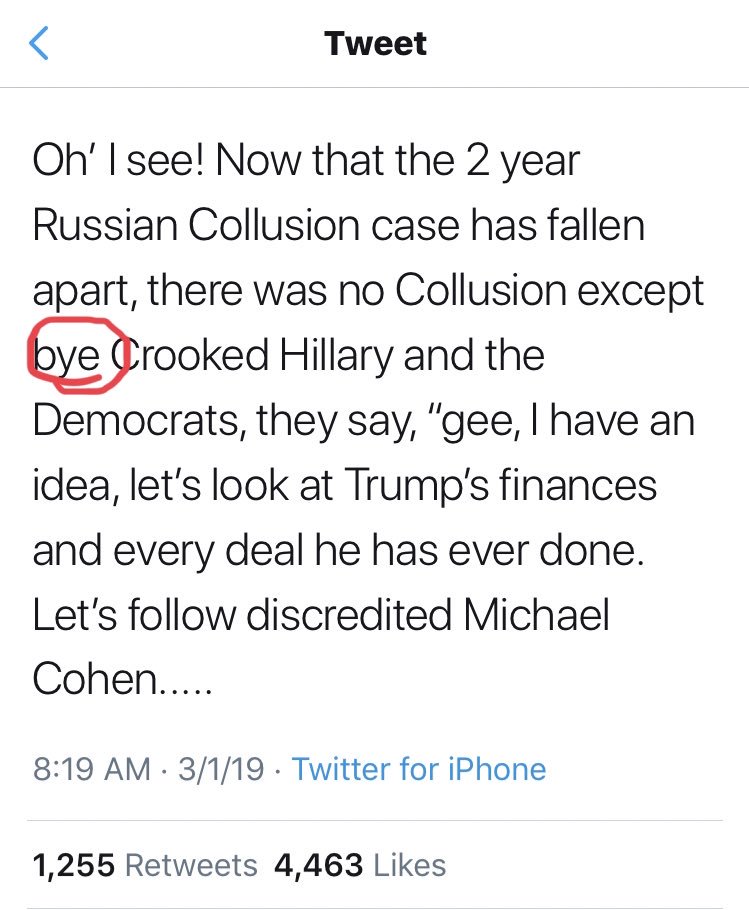
Task: Click the 3/1/19 date
Action: pyautogui.click(x=221, y=769)
